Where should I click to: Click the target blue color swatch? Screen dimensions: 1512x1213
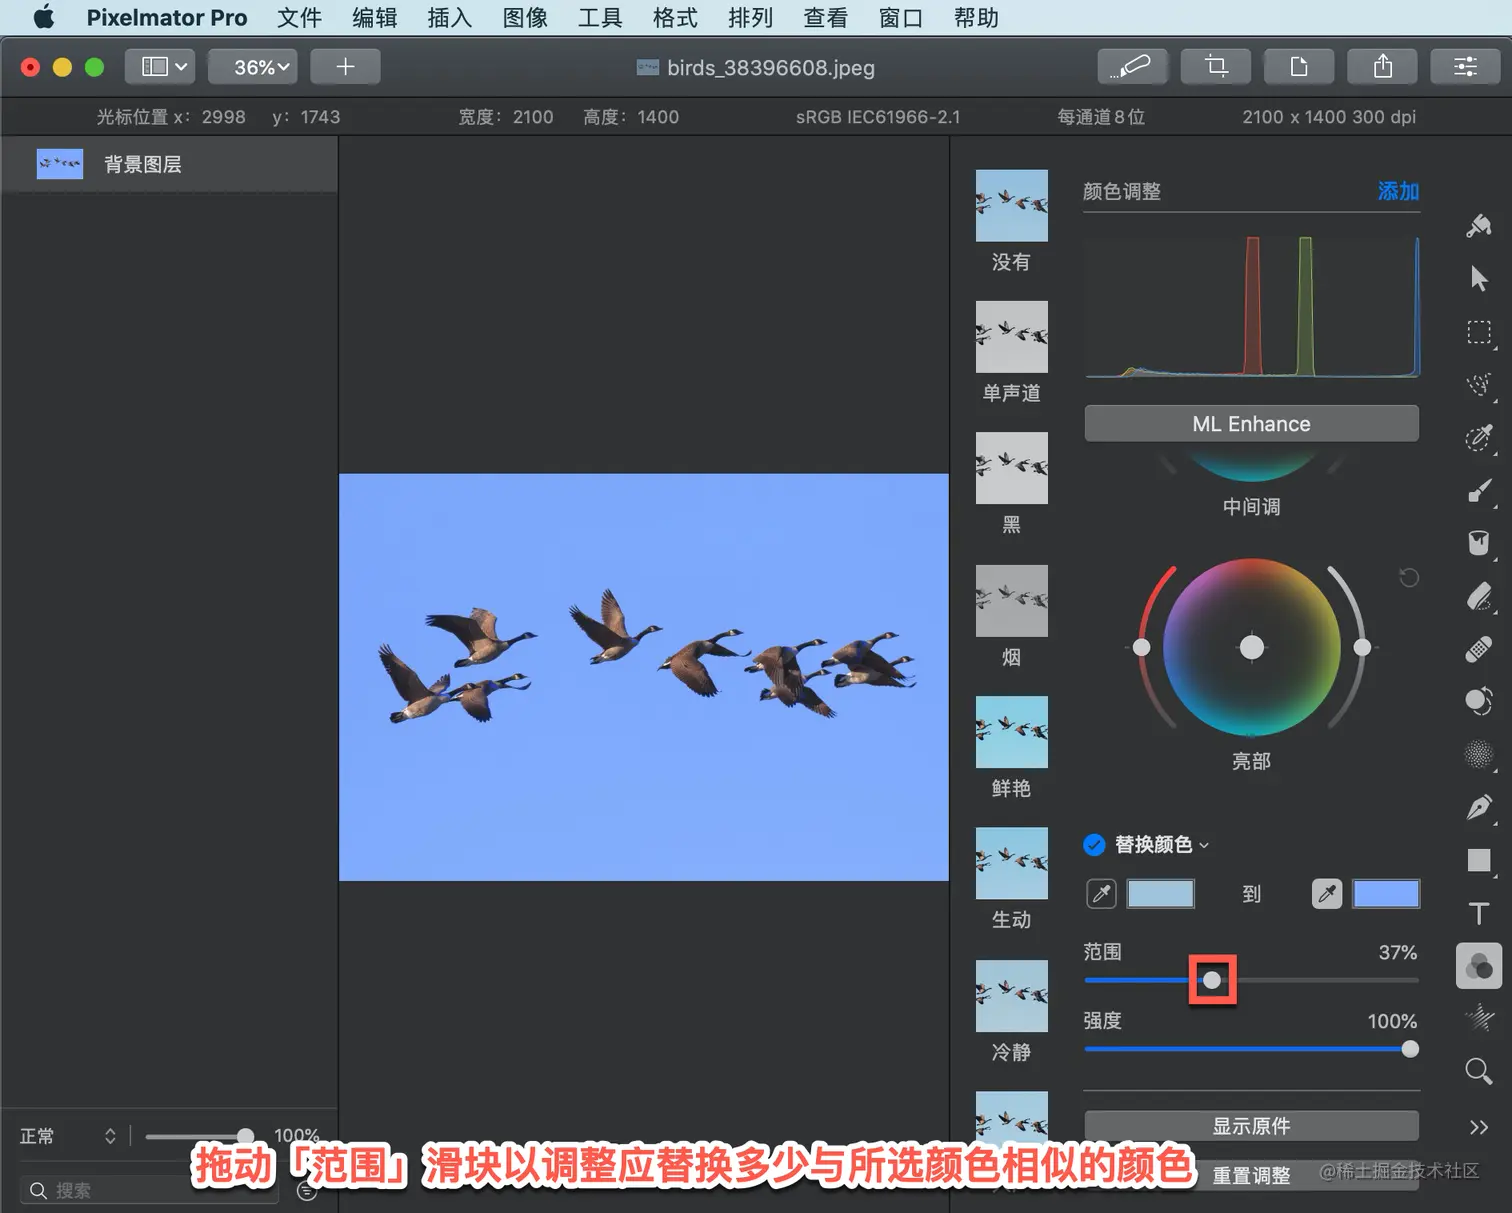point(1386,894)
